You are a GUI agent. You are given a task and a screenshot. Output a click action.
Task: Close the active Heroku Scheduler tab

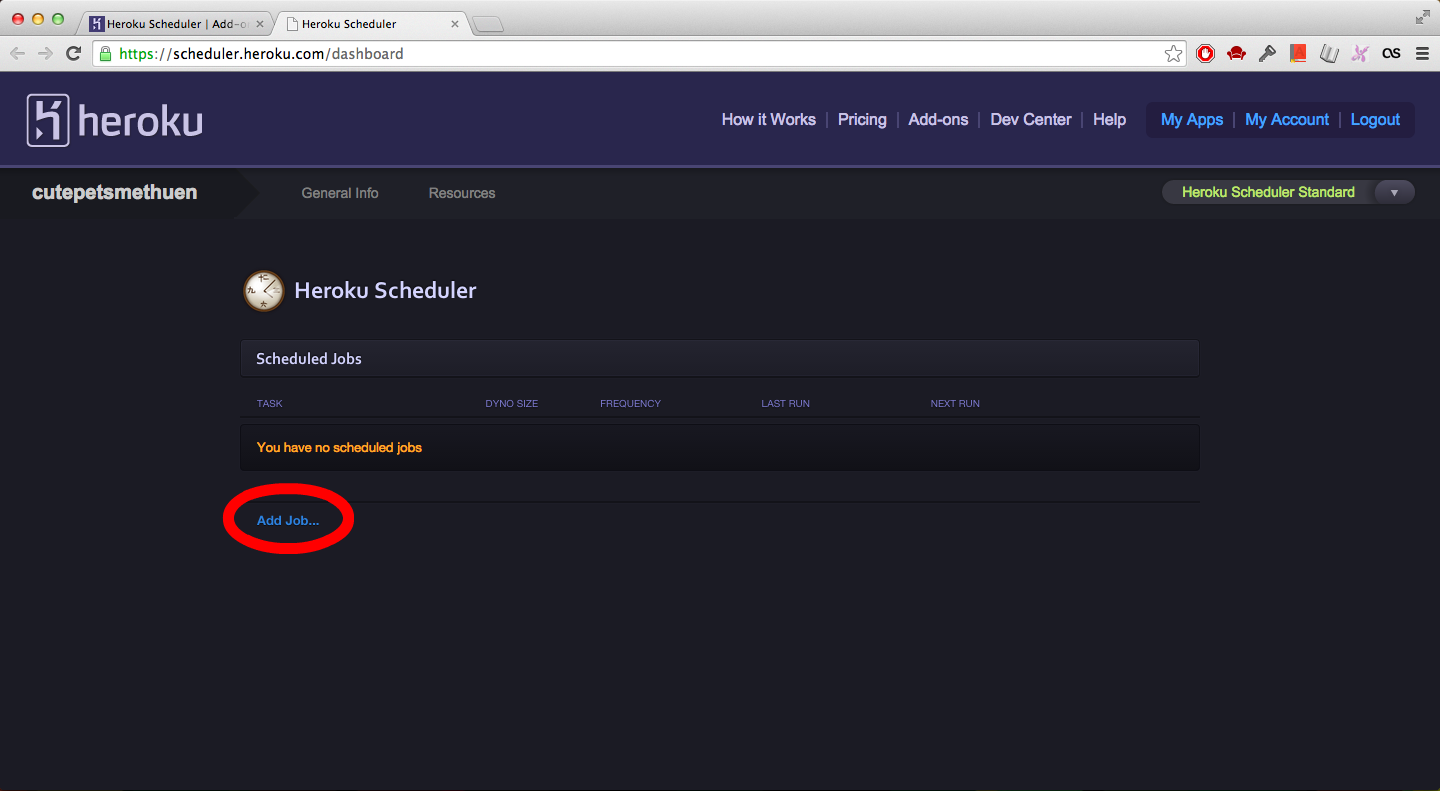455,24
